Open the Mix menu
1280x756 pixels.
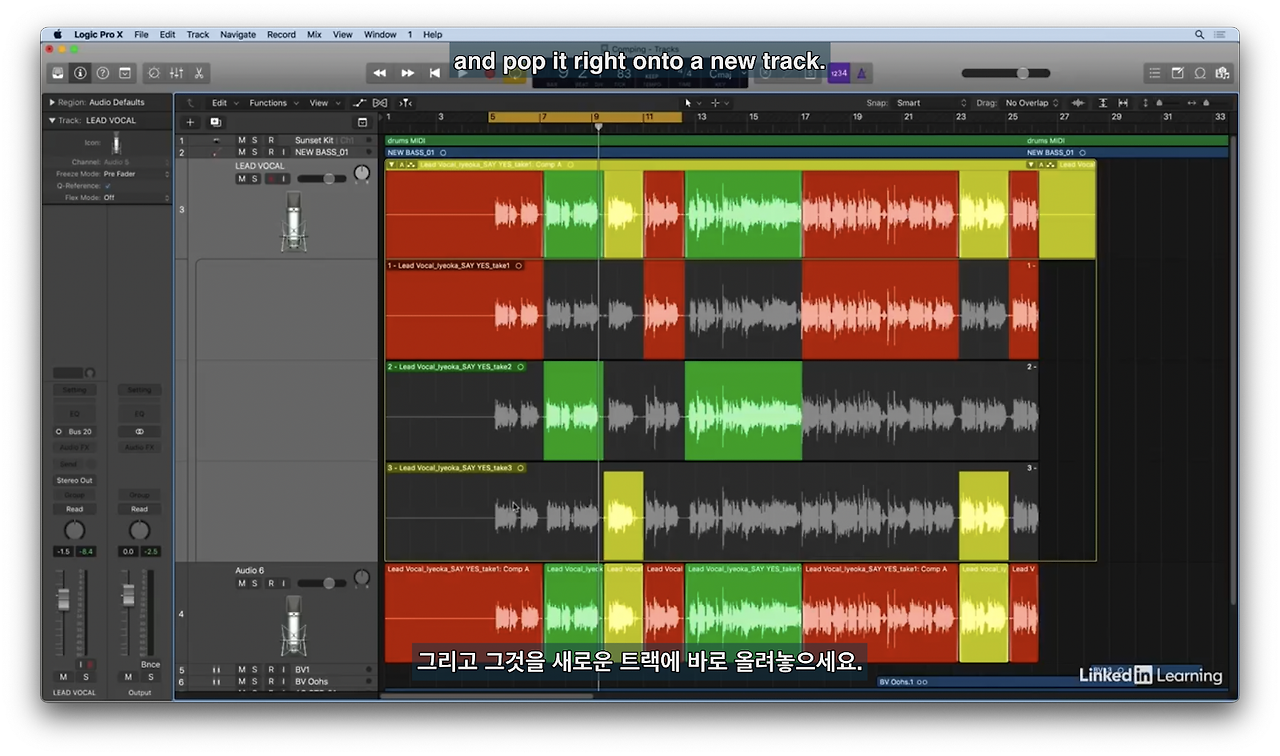314,34
